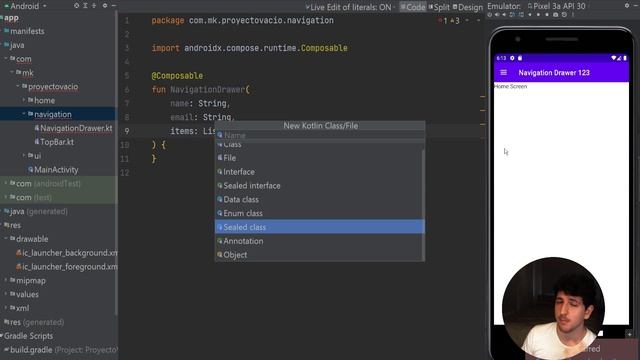
Task: Open emulator extended controls three dots
Action: coord(573,15)
